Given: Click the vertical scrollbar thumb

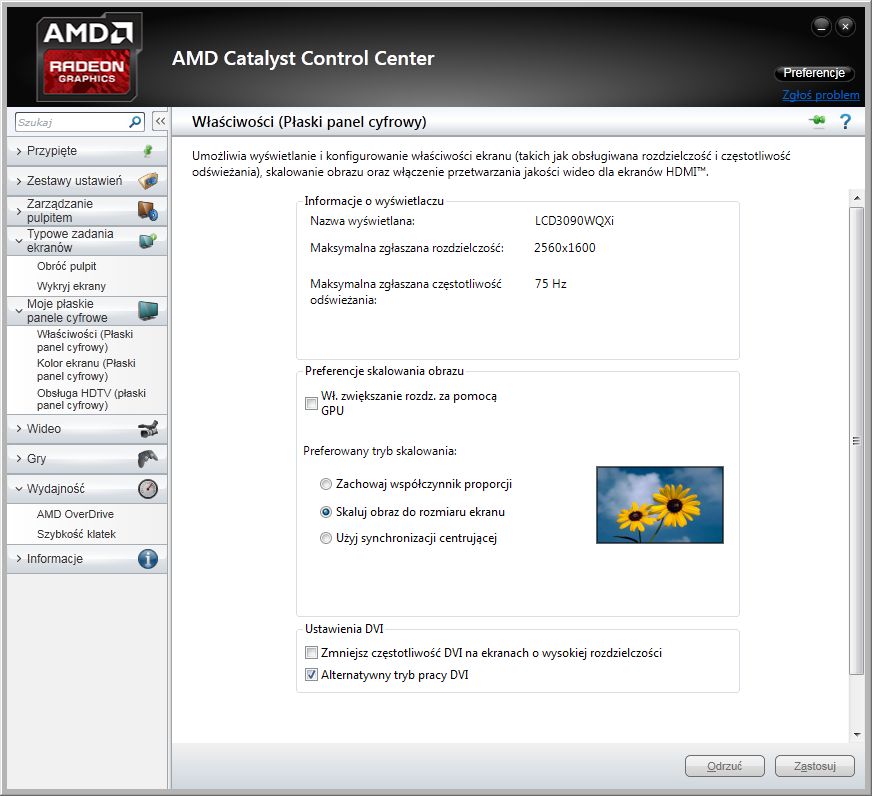Looking at the screenshot, I should click(856, 441).
